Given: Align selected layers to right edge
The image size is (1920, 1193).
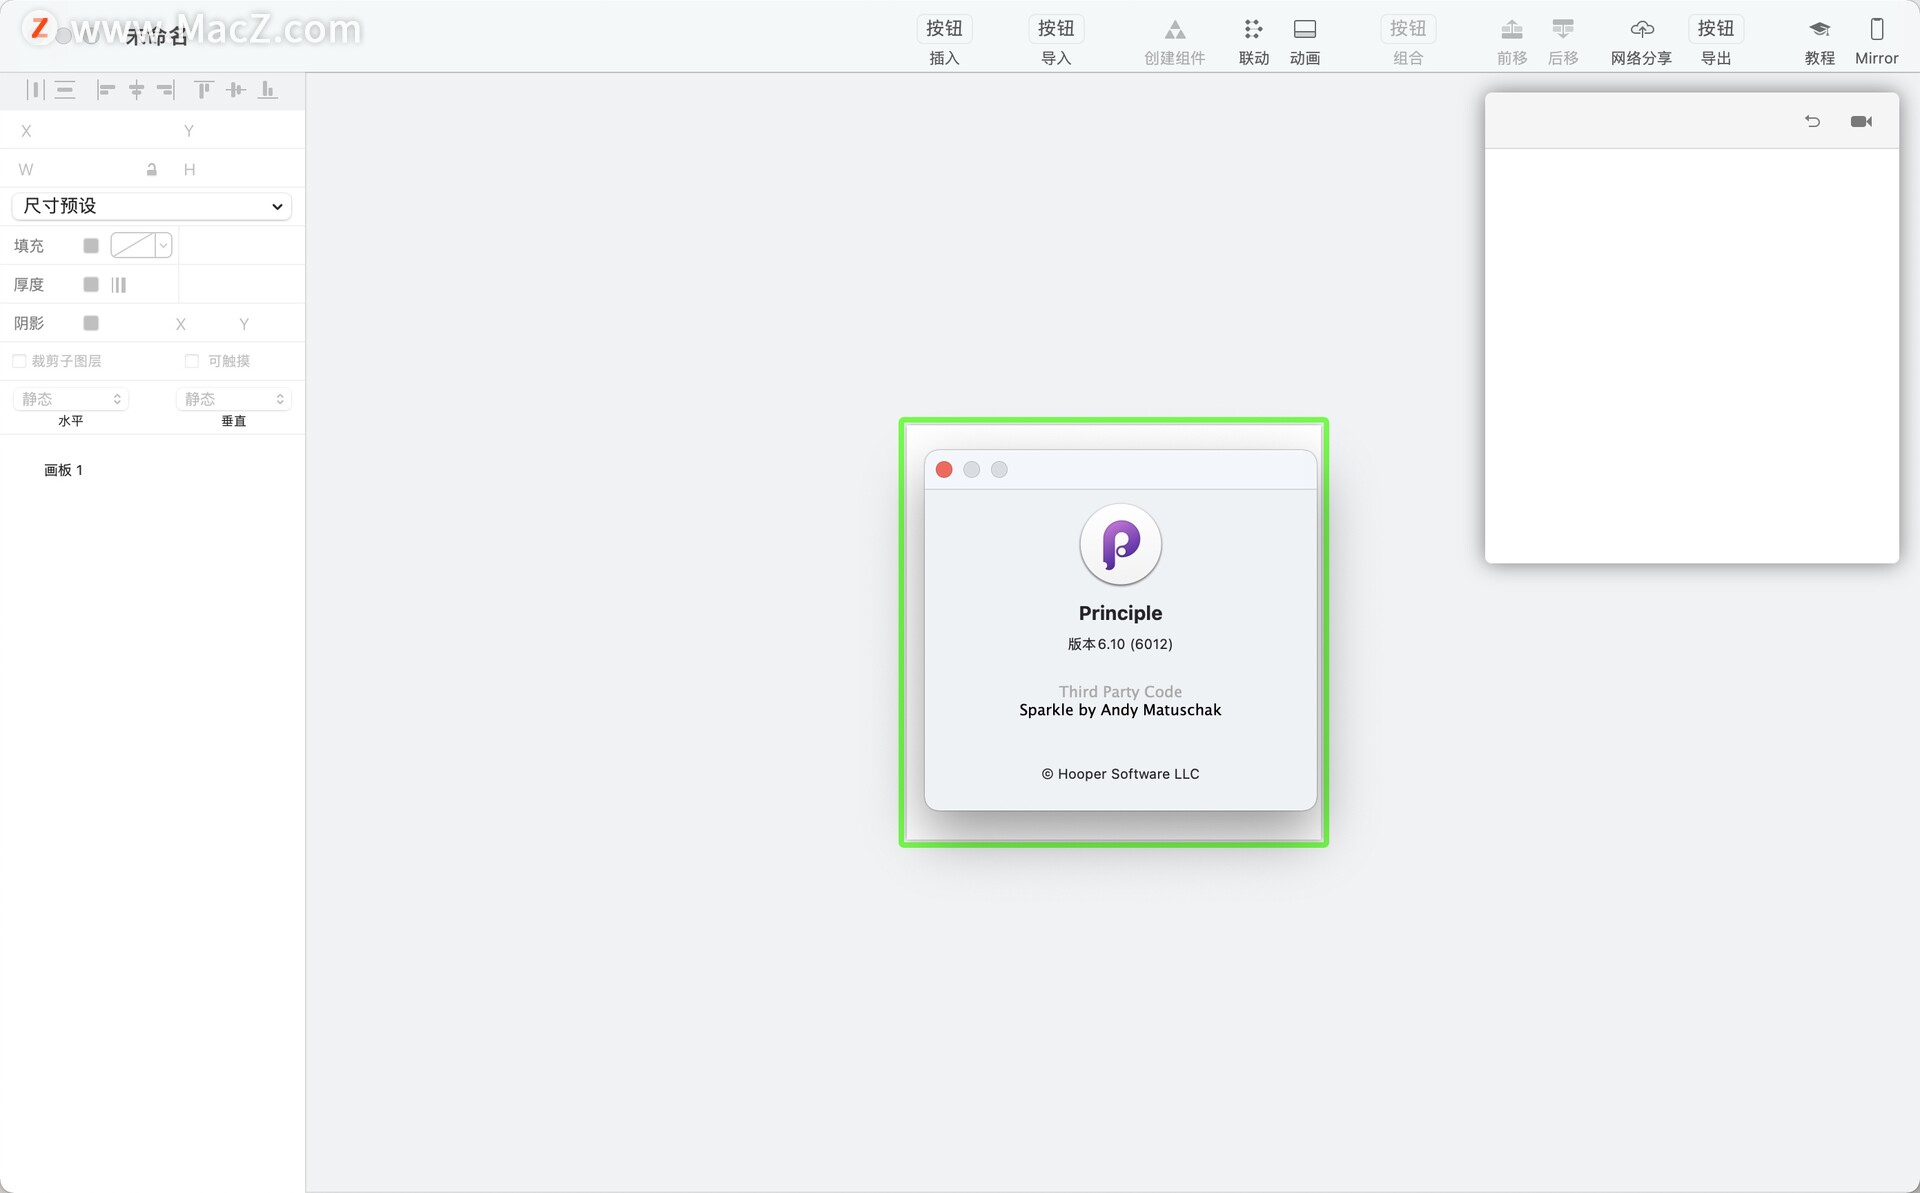Looking at the screenshot, I should (165, 90).
